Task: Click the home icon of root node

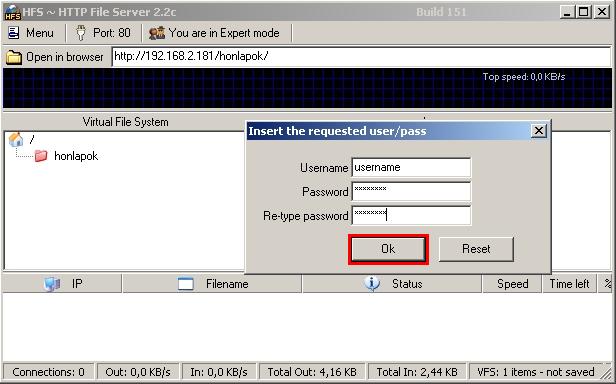Action: (16, 140)
